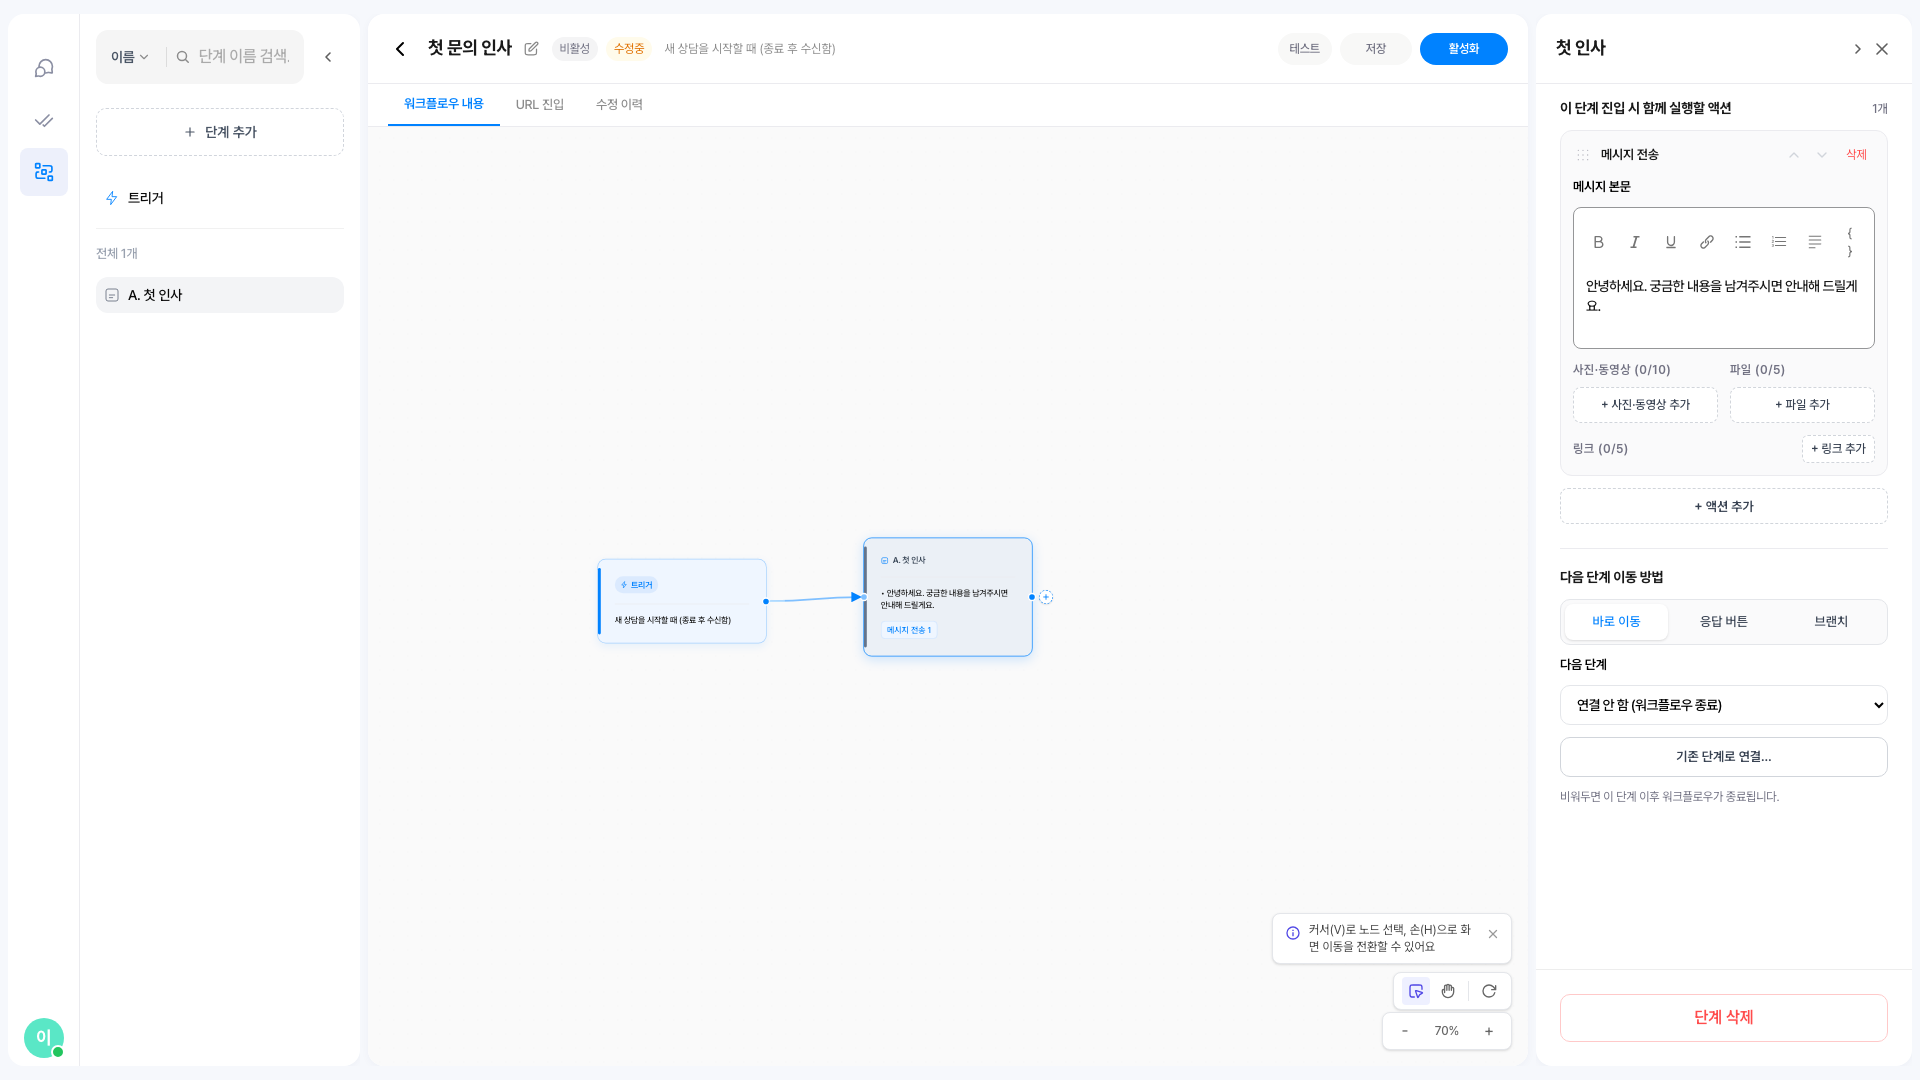Insert numbered list in message editor
Viewport: 1920px width, 1080px height.
(x=1779, y=242)
